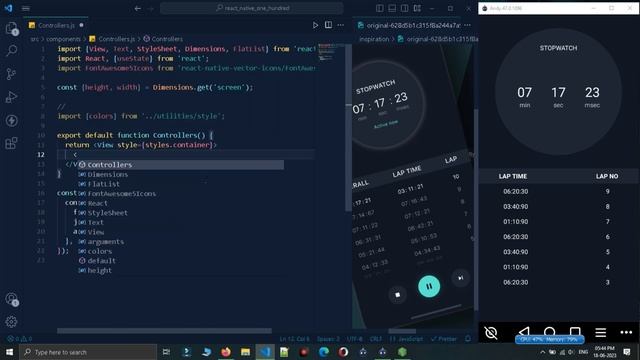Screen dimensions: 640x360
Task: Click the CRLF end-of-line status entry
Action: pos(376,339)
